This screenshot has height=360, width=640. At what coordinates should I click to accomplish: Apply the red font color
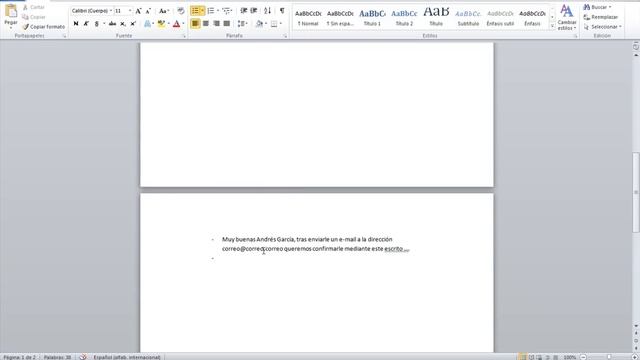tap(176, 24)
